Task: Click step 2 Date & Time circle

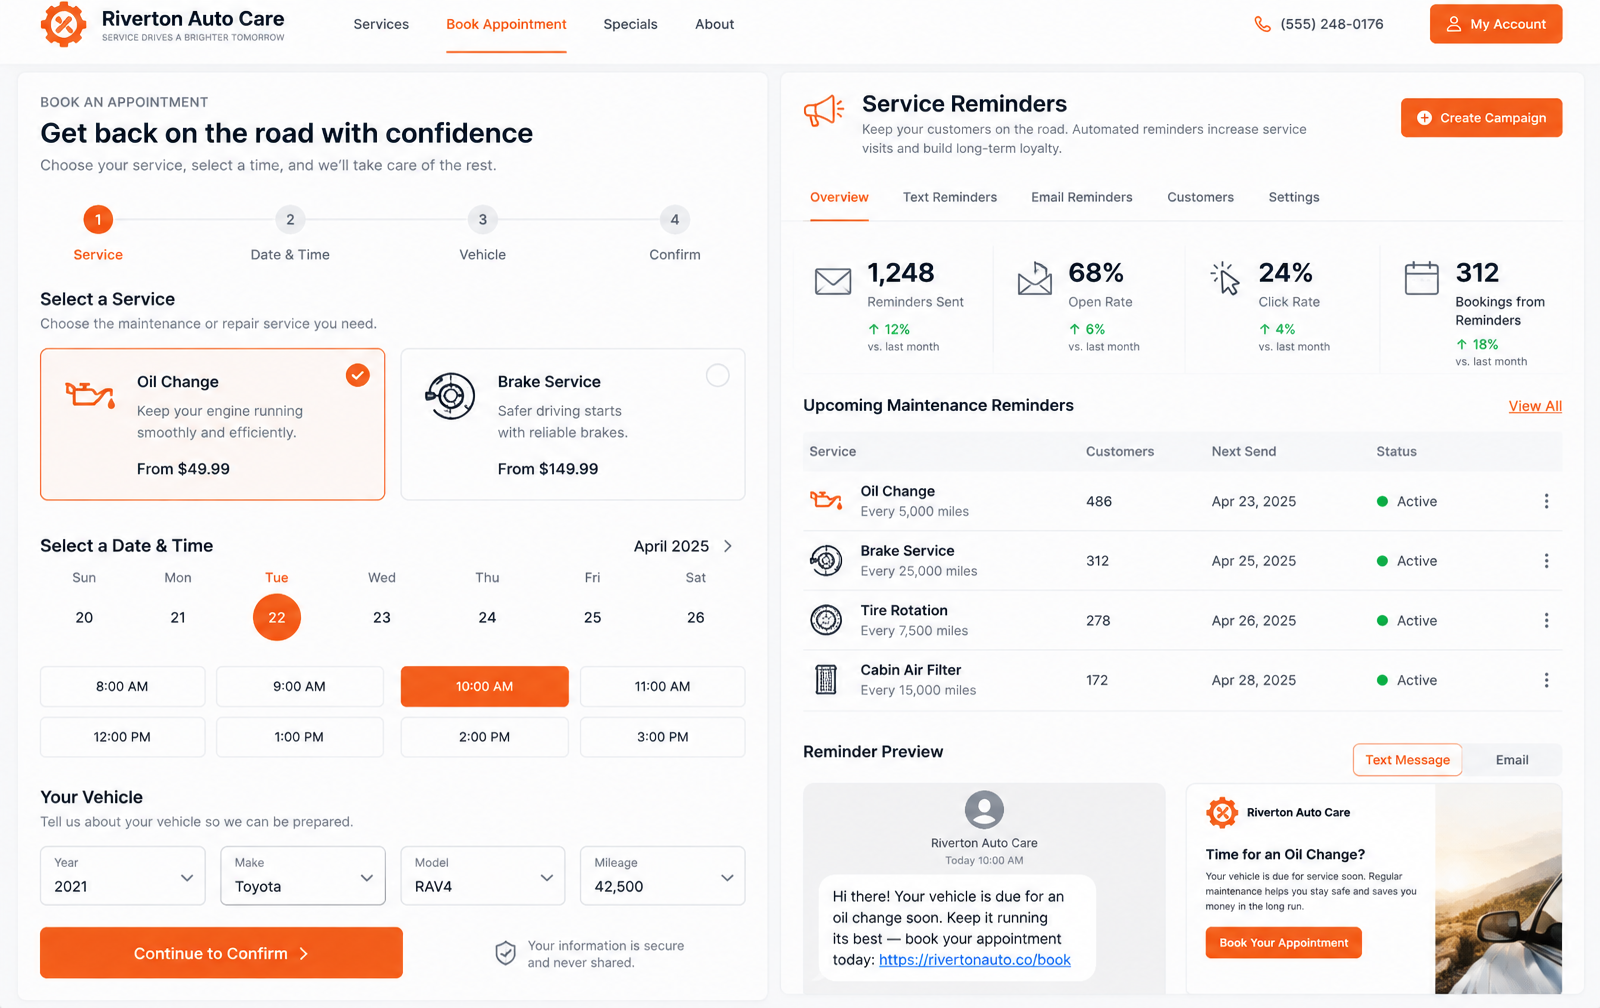Action: tap(290, 220)
